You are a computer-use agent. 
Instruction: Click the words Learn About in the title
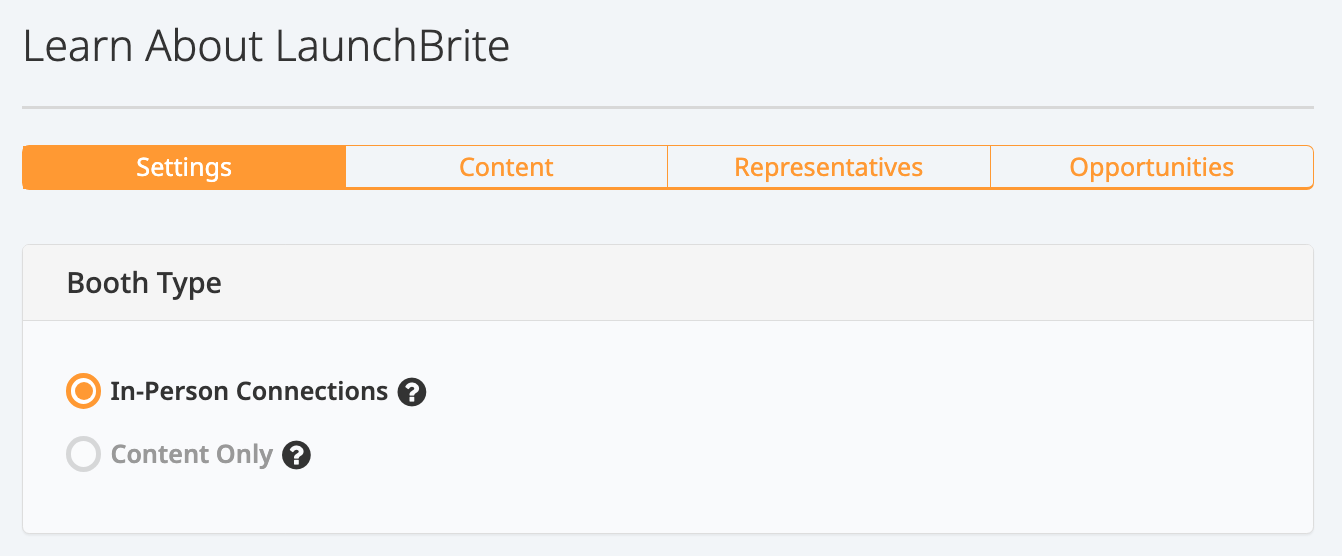[x=144, y=47]
